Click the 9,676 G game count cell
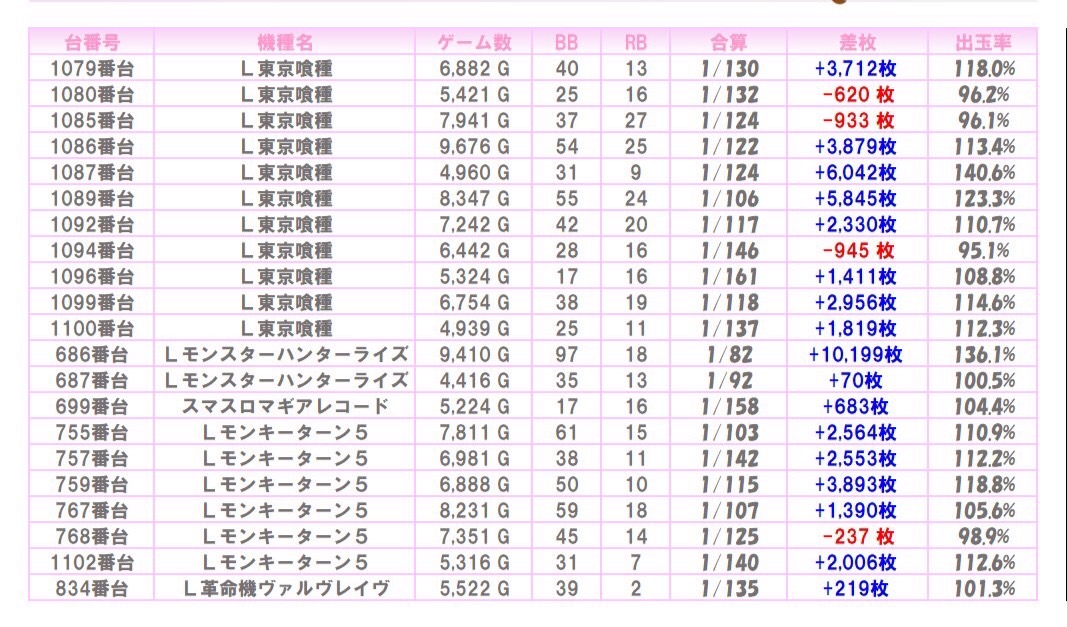The image size is (1067, 627). pyautogui.click(x=475, y=147)
